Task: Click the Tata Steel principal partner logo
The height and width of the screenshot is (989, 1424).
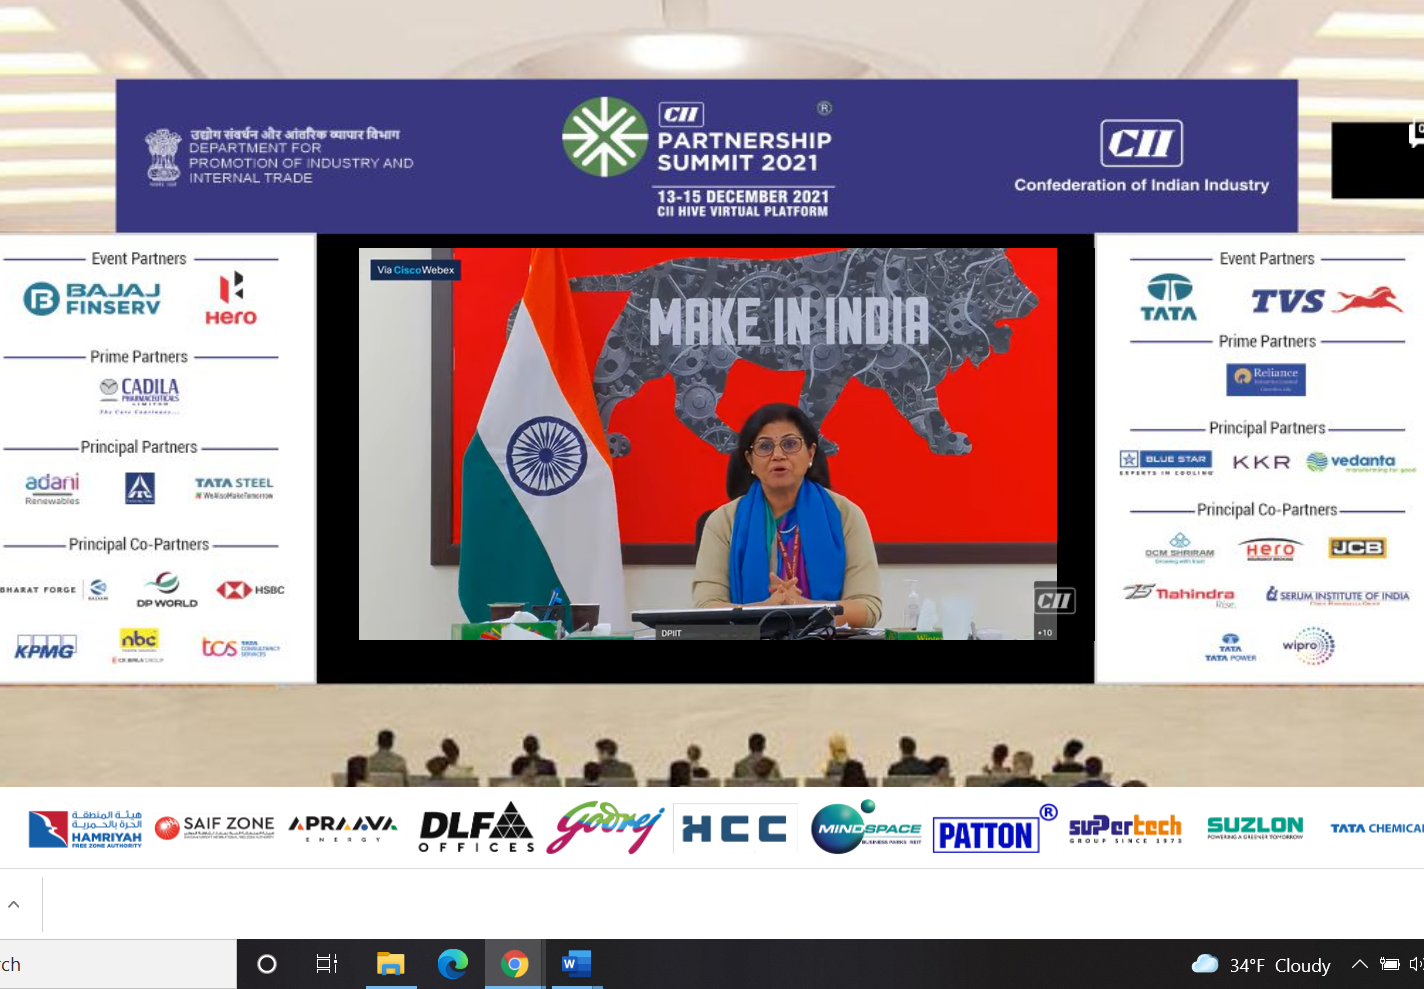Action: point(234,488)
